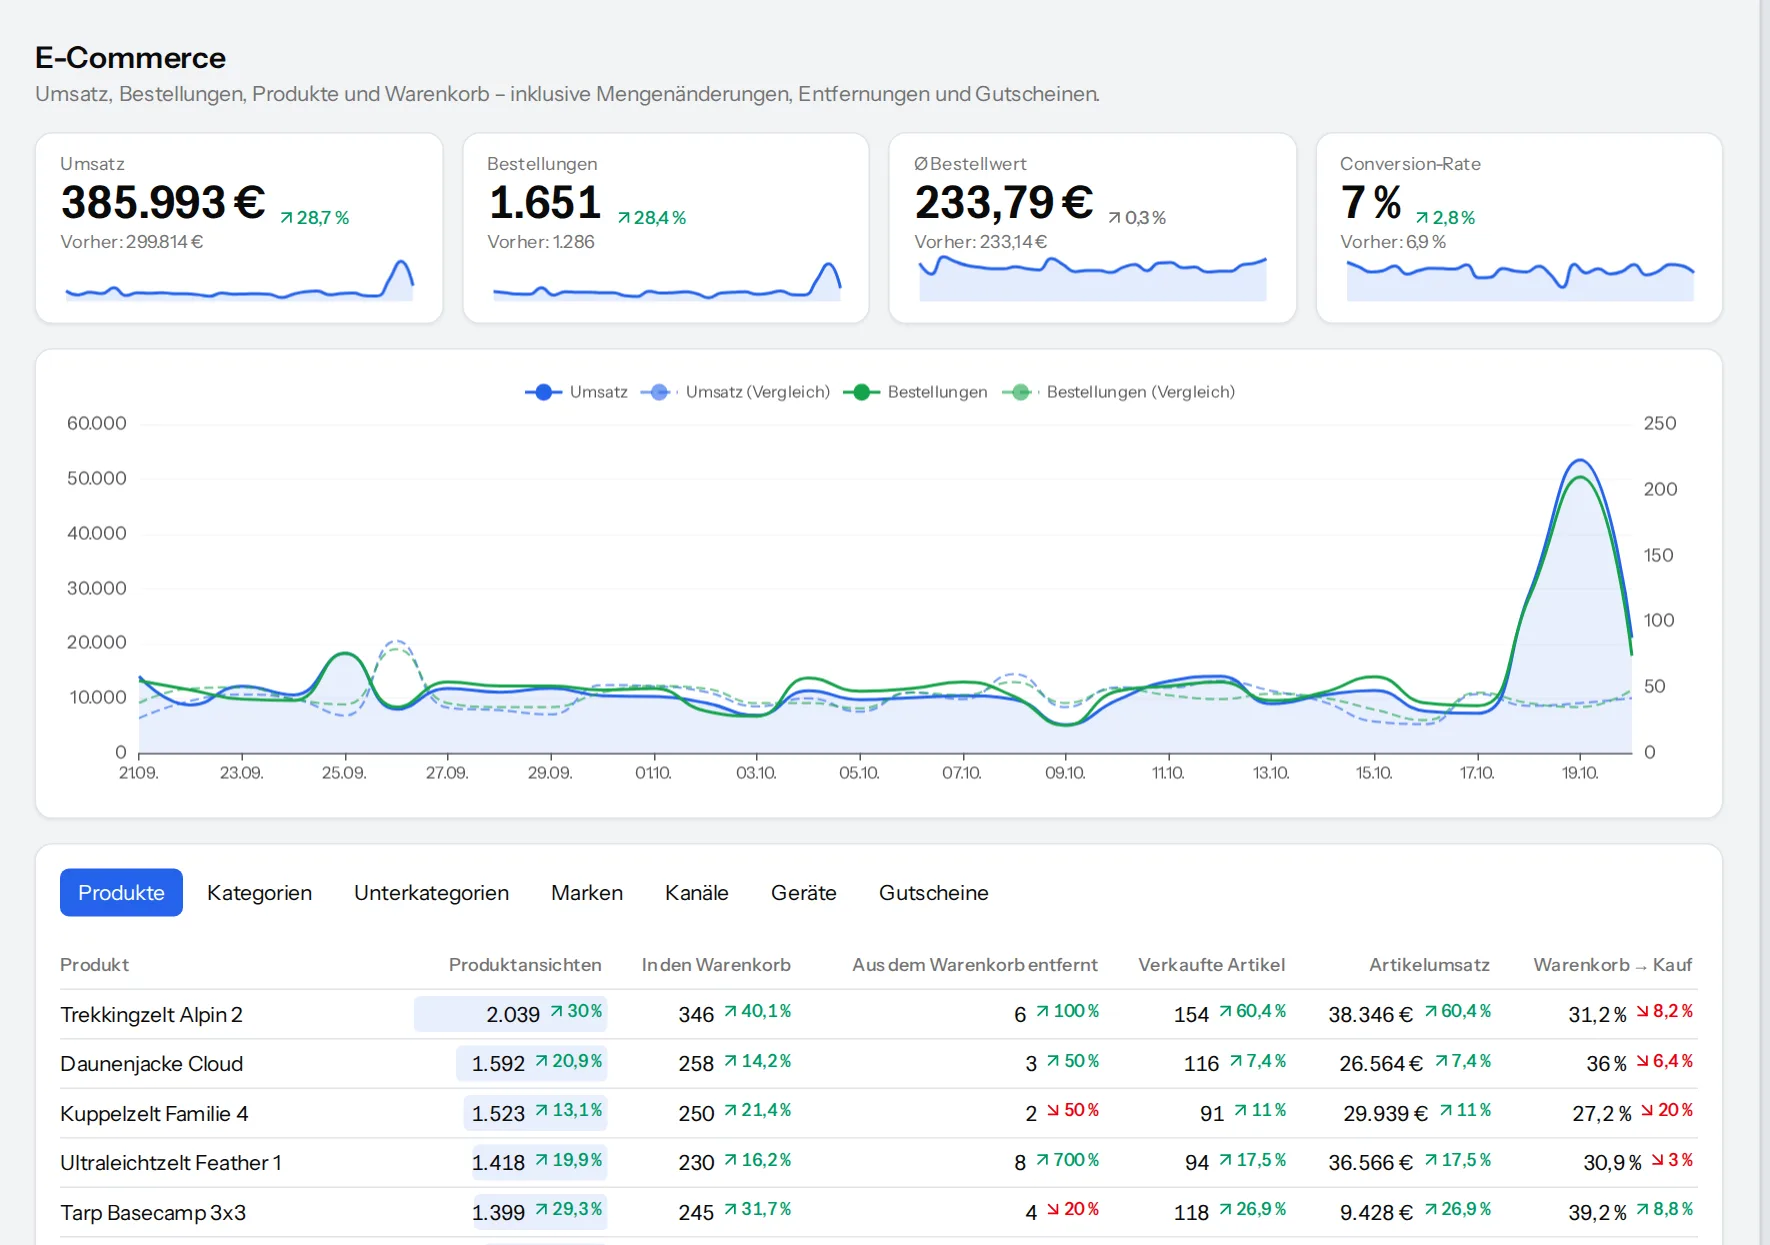Switch to the Kategorien tab
Image resolution: width=1770 pixels, height=1245 pixels.
pyautogui.click(x=259, y=892)
